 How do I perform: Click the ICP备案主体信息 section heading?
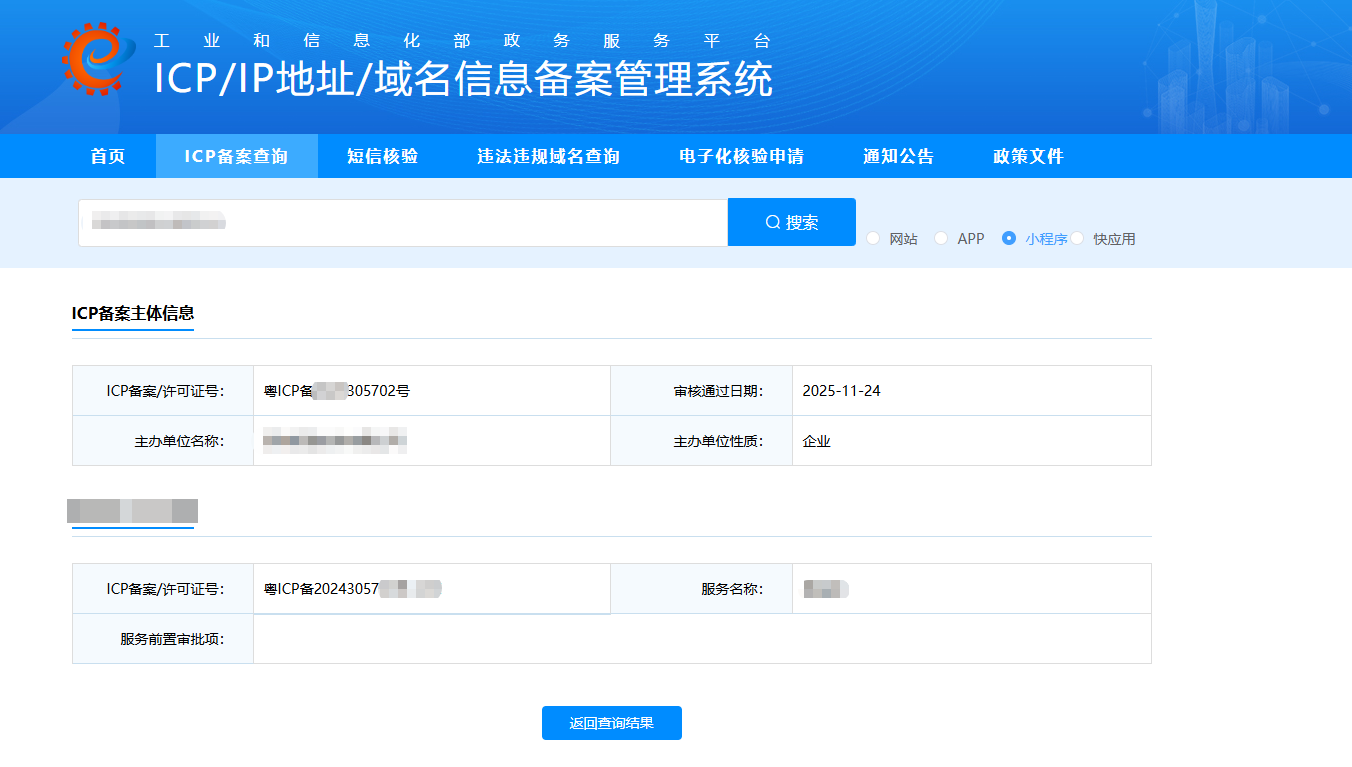[x=133, y=313]
